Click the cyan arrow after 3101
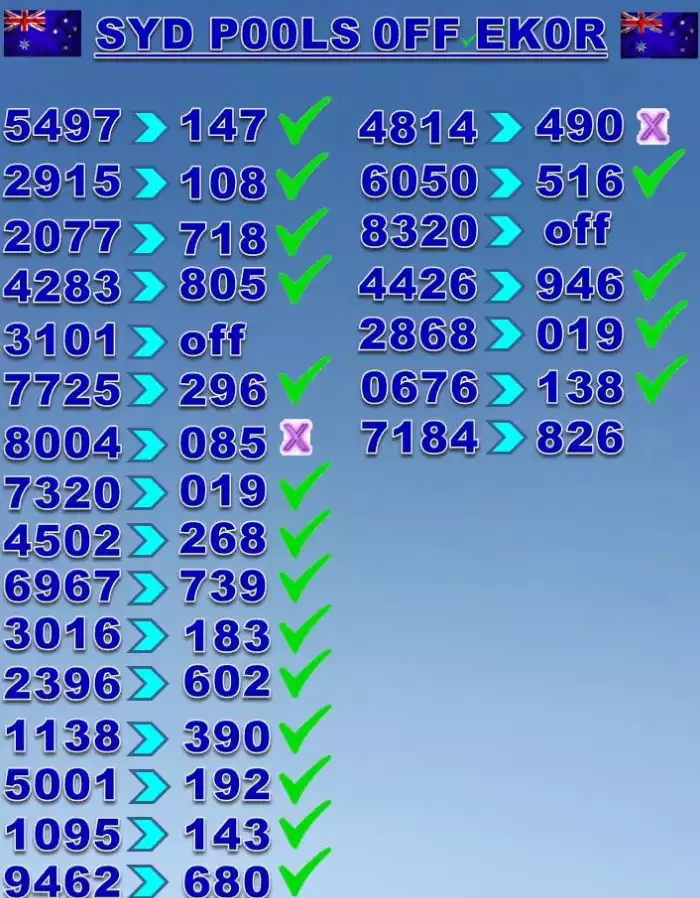700x898 pixels. 148,341
